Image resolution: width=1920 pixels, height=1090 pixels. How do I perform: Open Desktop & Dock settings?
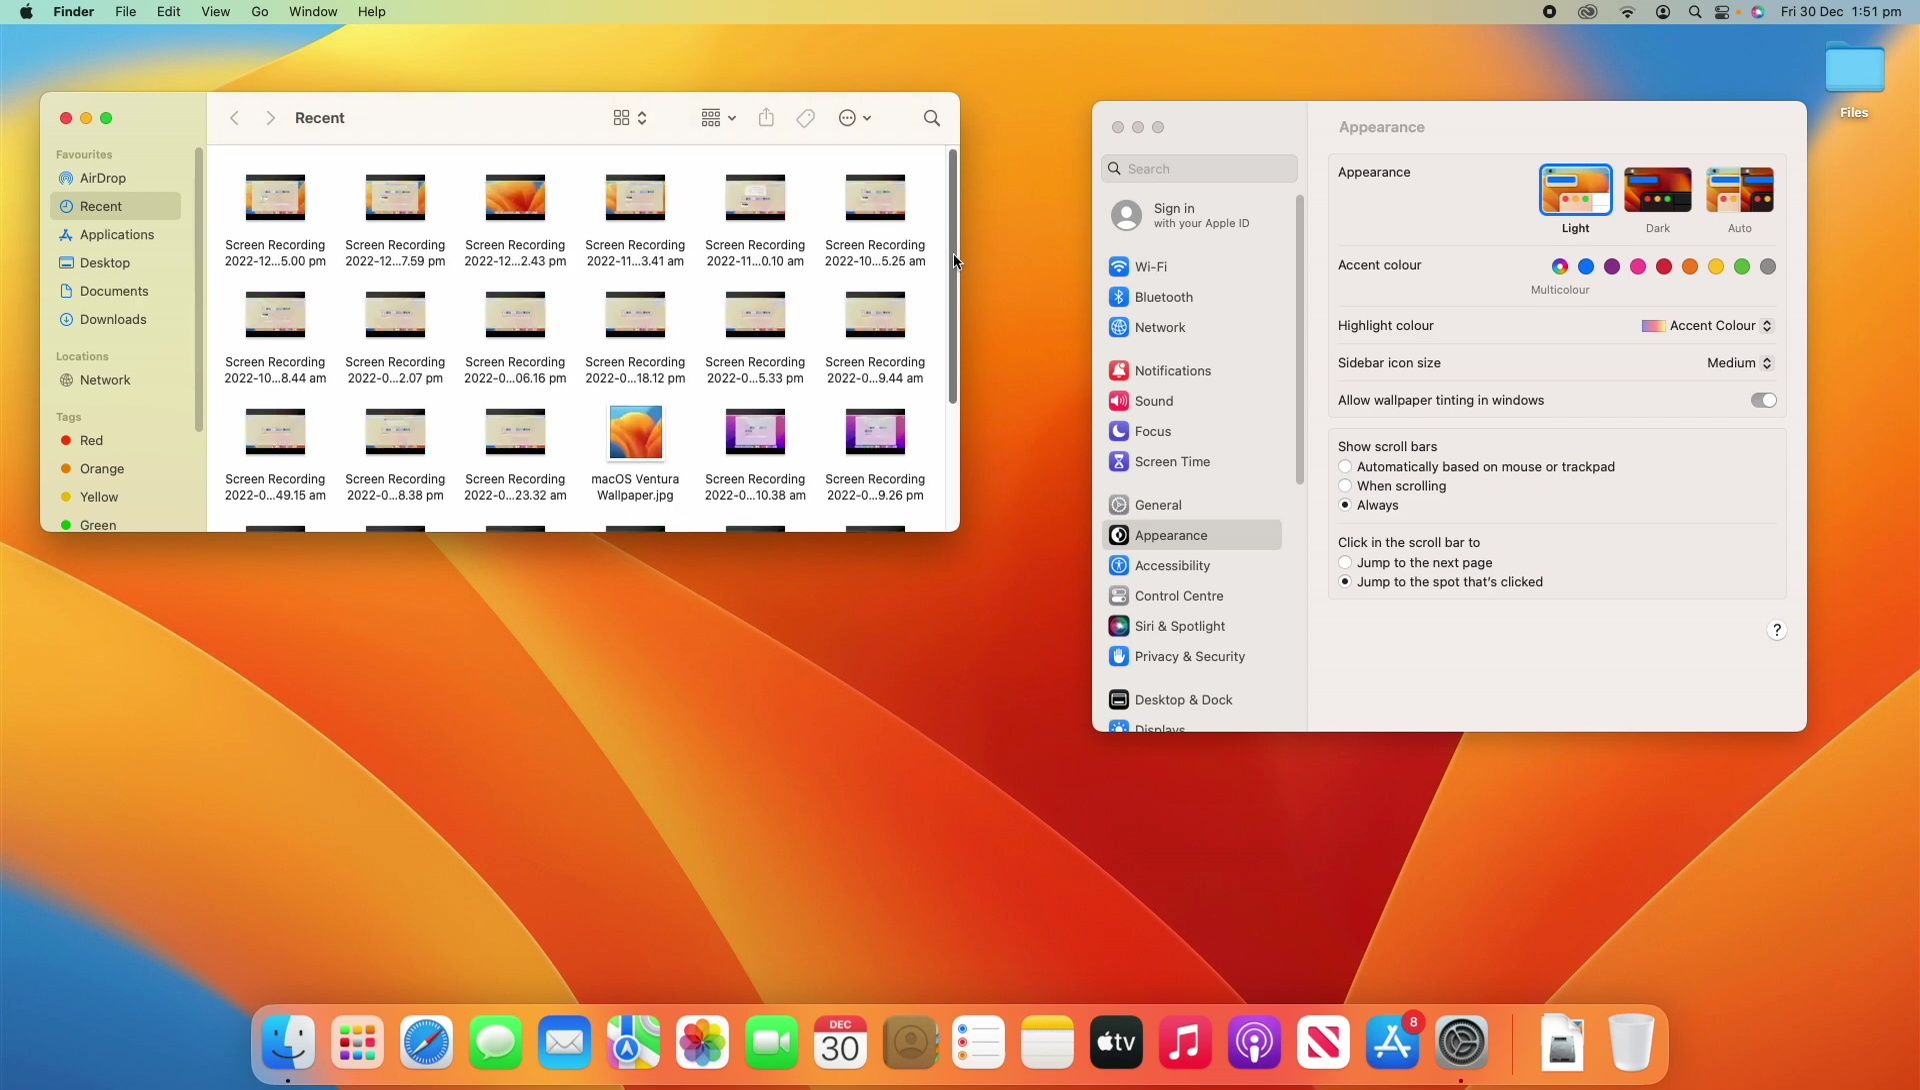(1193, 700)
